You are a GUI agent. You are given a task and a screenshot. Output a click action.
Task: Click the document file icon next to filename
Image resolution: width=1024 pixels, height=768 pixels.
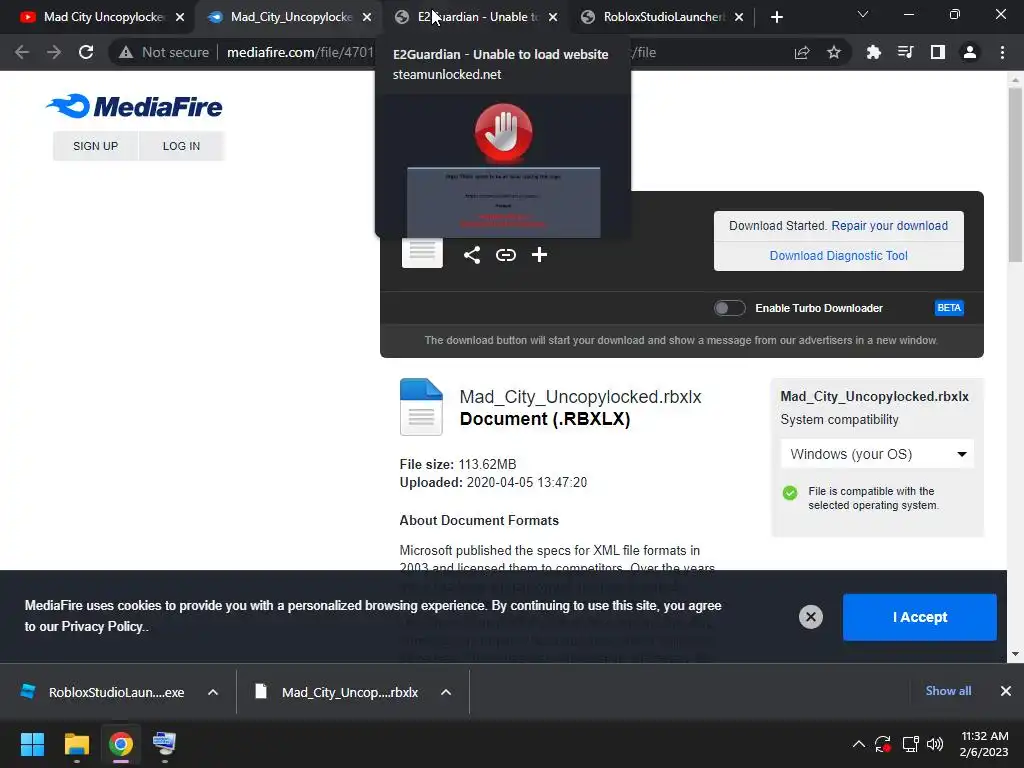click(421, 406)
